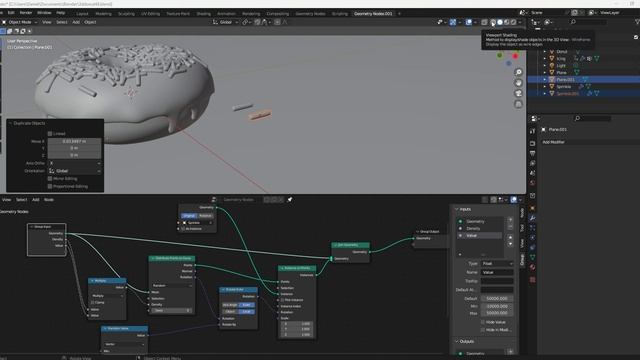
Task: Pin the node tree with pin icon
Action: pyautogui.click(x=290, y=200)
